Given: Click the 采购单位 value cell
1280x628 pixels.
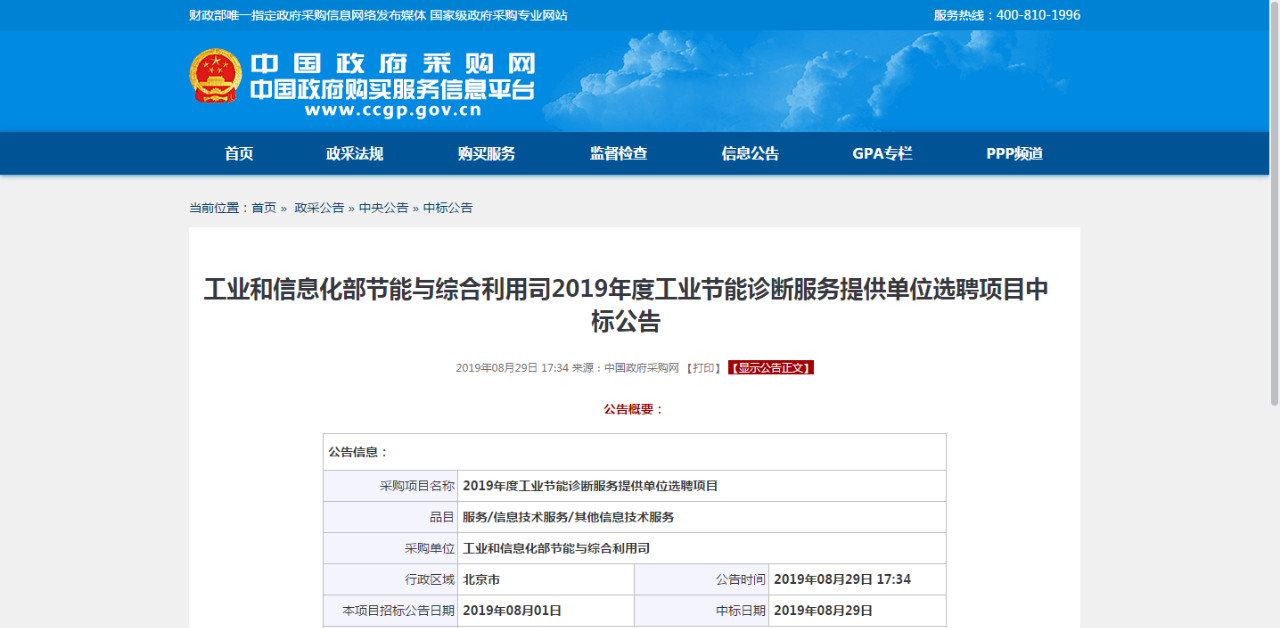Looking at the screenshot, I should [701, 548].
